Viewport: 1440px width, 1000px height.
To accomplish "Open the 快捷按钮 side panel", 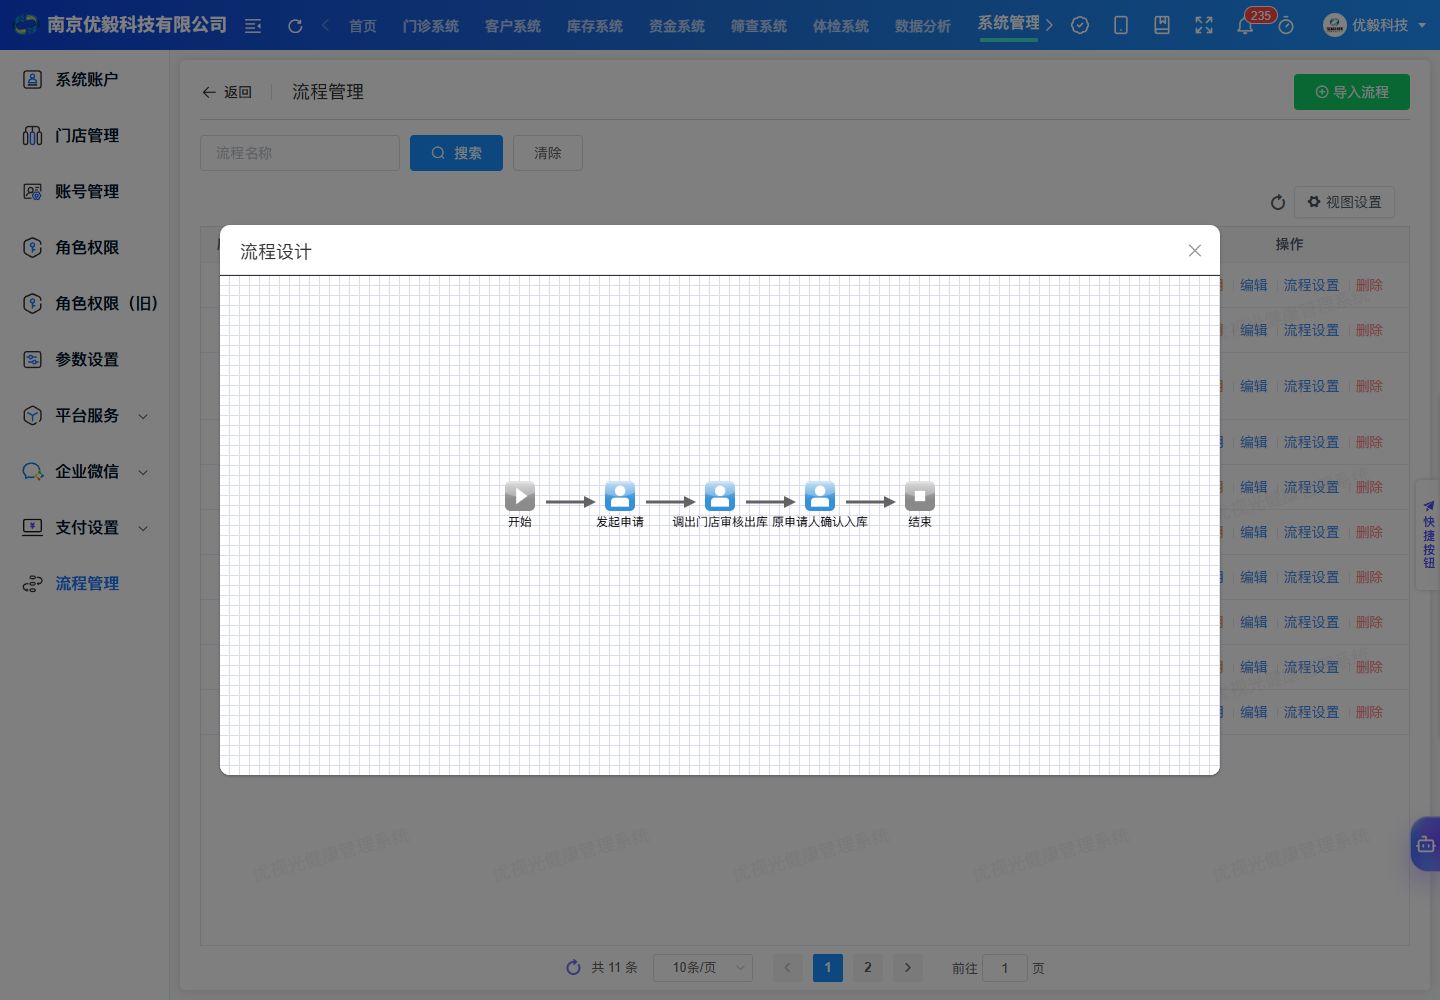I will (1428, 535).
